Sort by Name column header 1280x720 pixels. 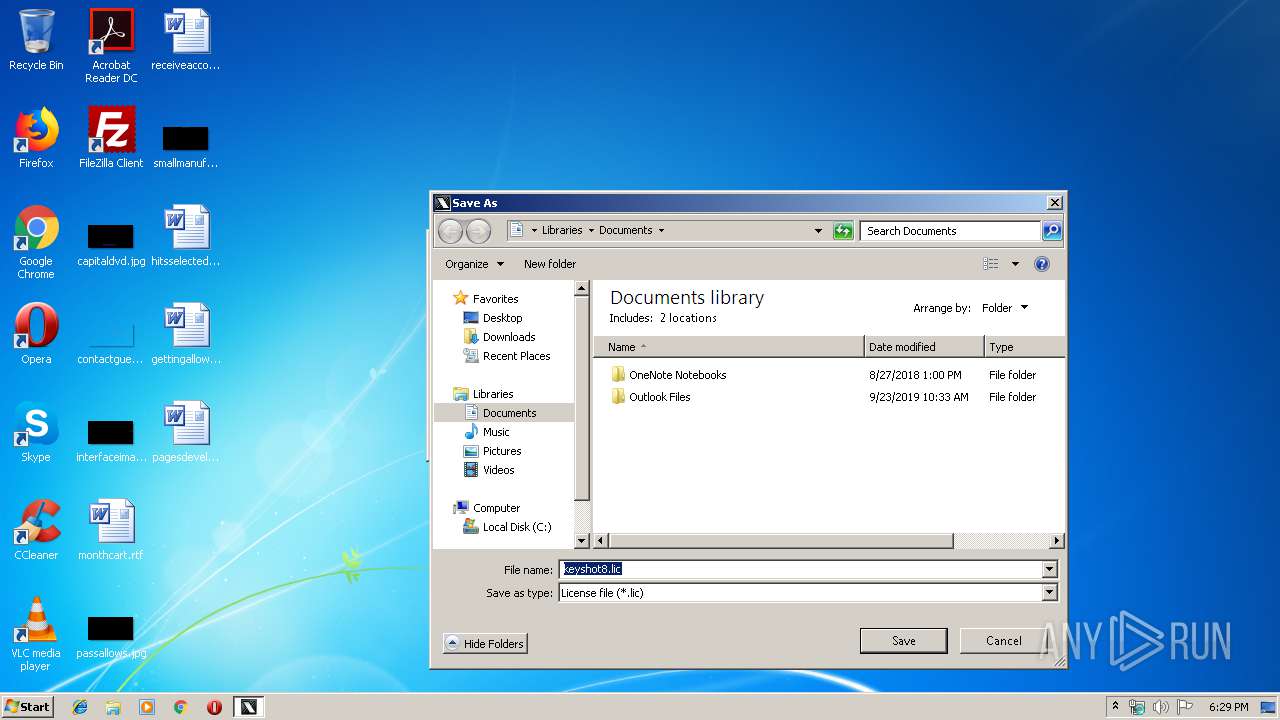point(729,347)
